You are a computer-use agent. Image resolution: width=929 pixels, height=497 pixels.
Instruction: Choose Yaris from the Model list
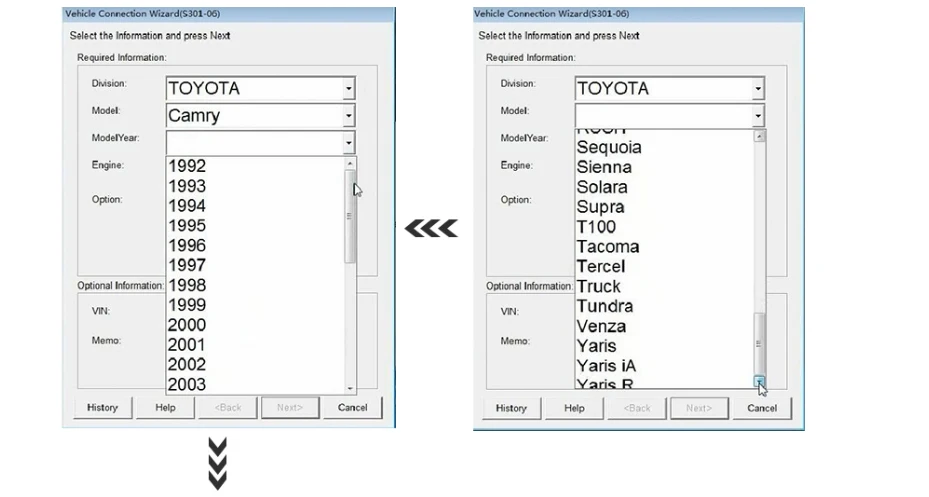pos(664,346)
